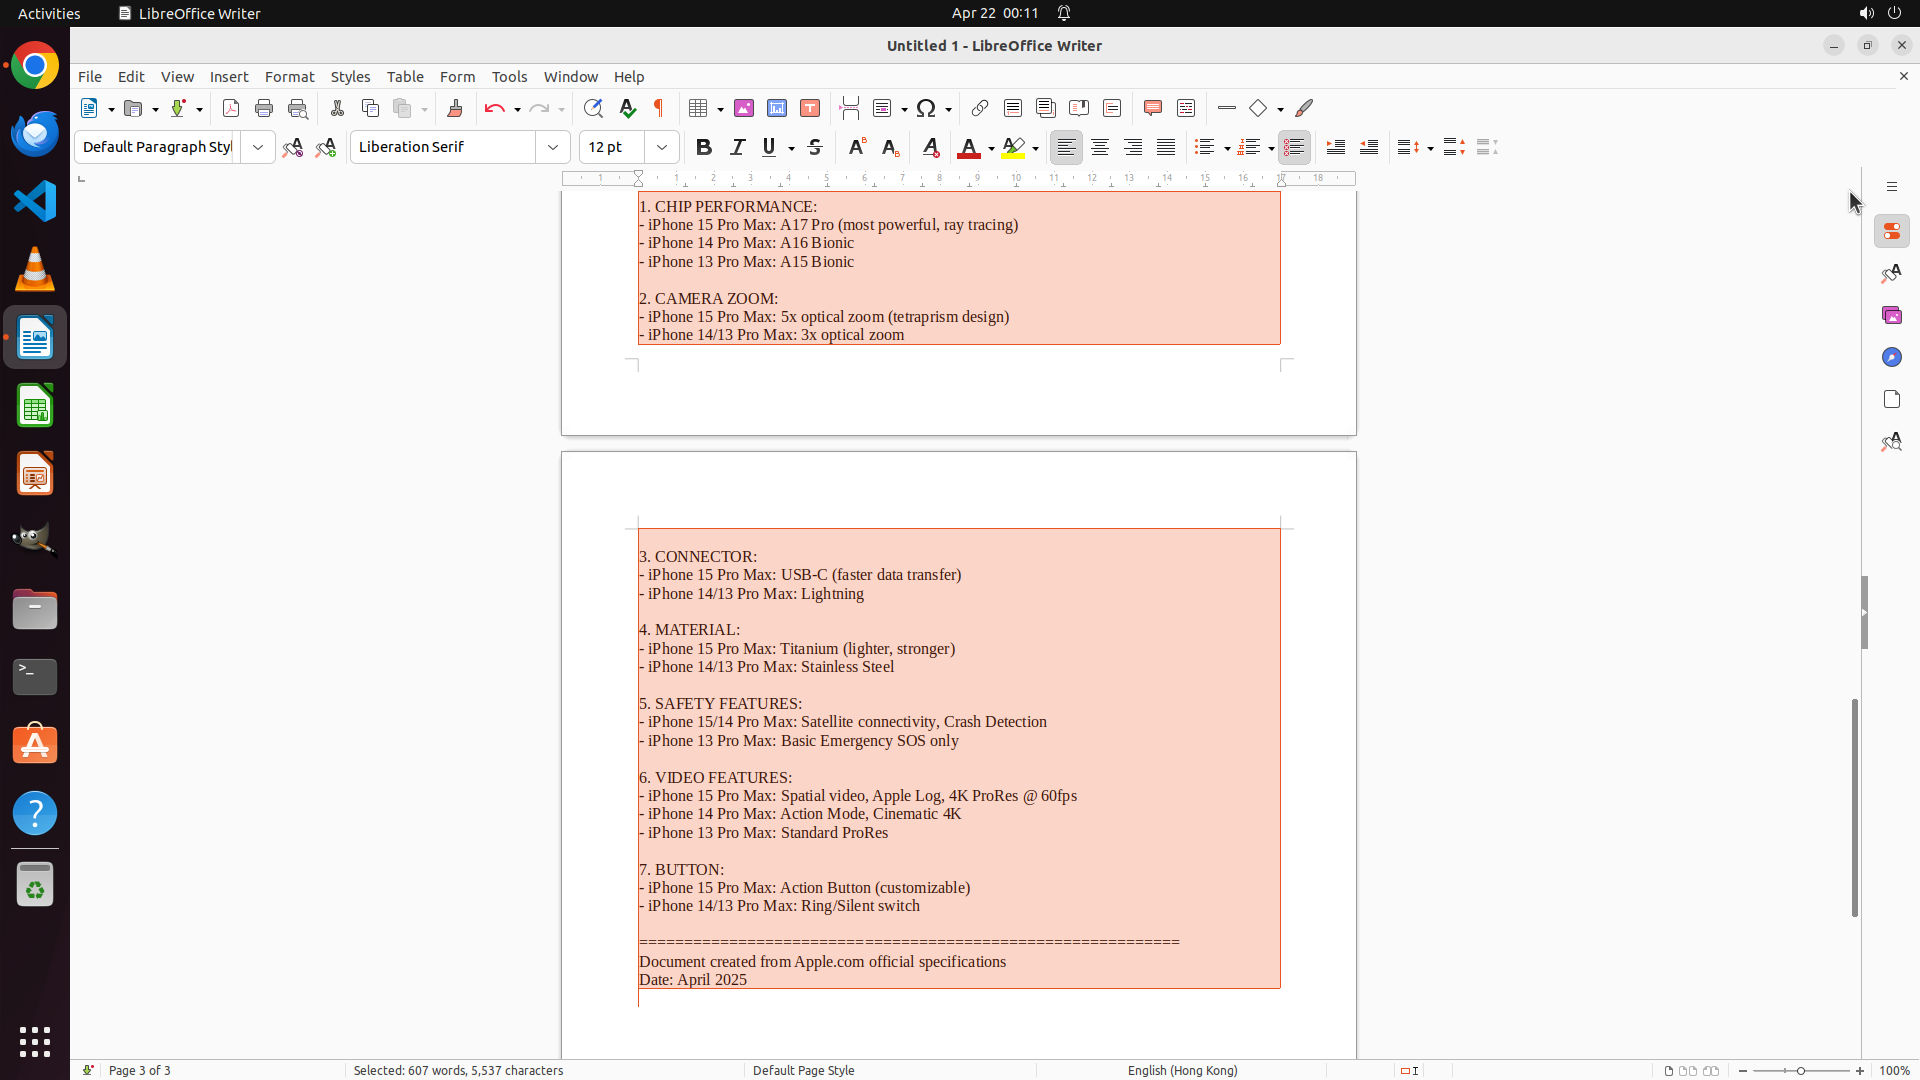Open Find and Replace tool
The width and height of the screenshot is (1920, 1080).
click(593, 108)
